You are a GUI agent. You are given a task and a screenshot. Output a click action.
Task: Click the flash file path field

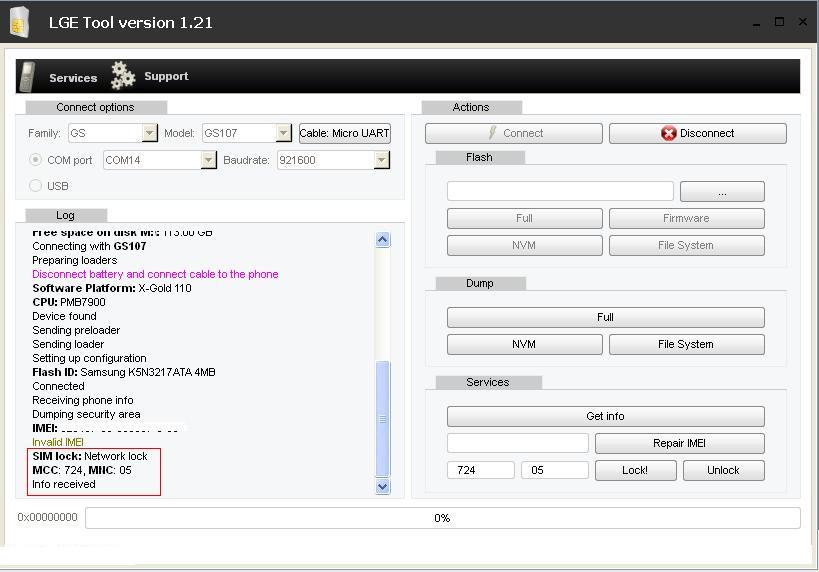click(560, 191)
